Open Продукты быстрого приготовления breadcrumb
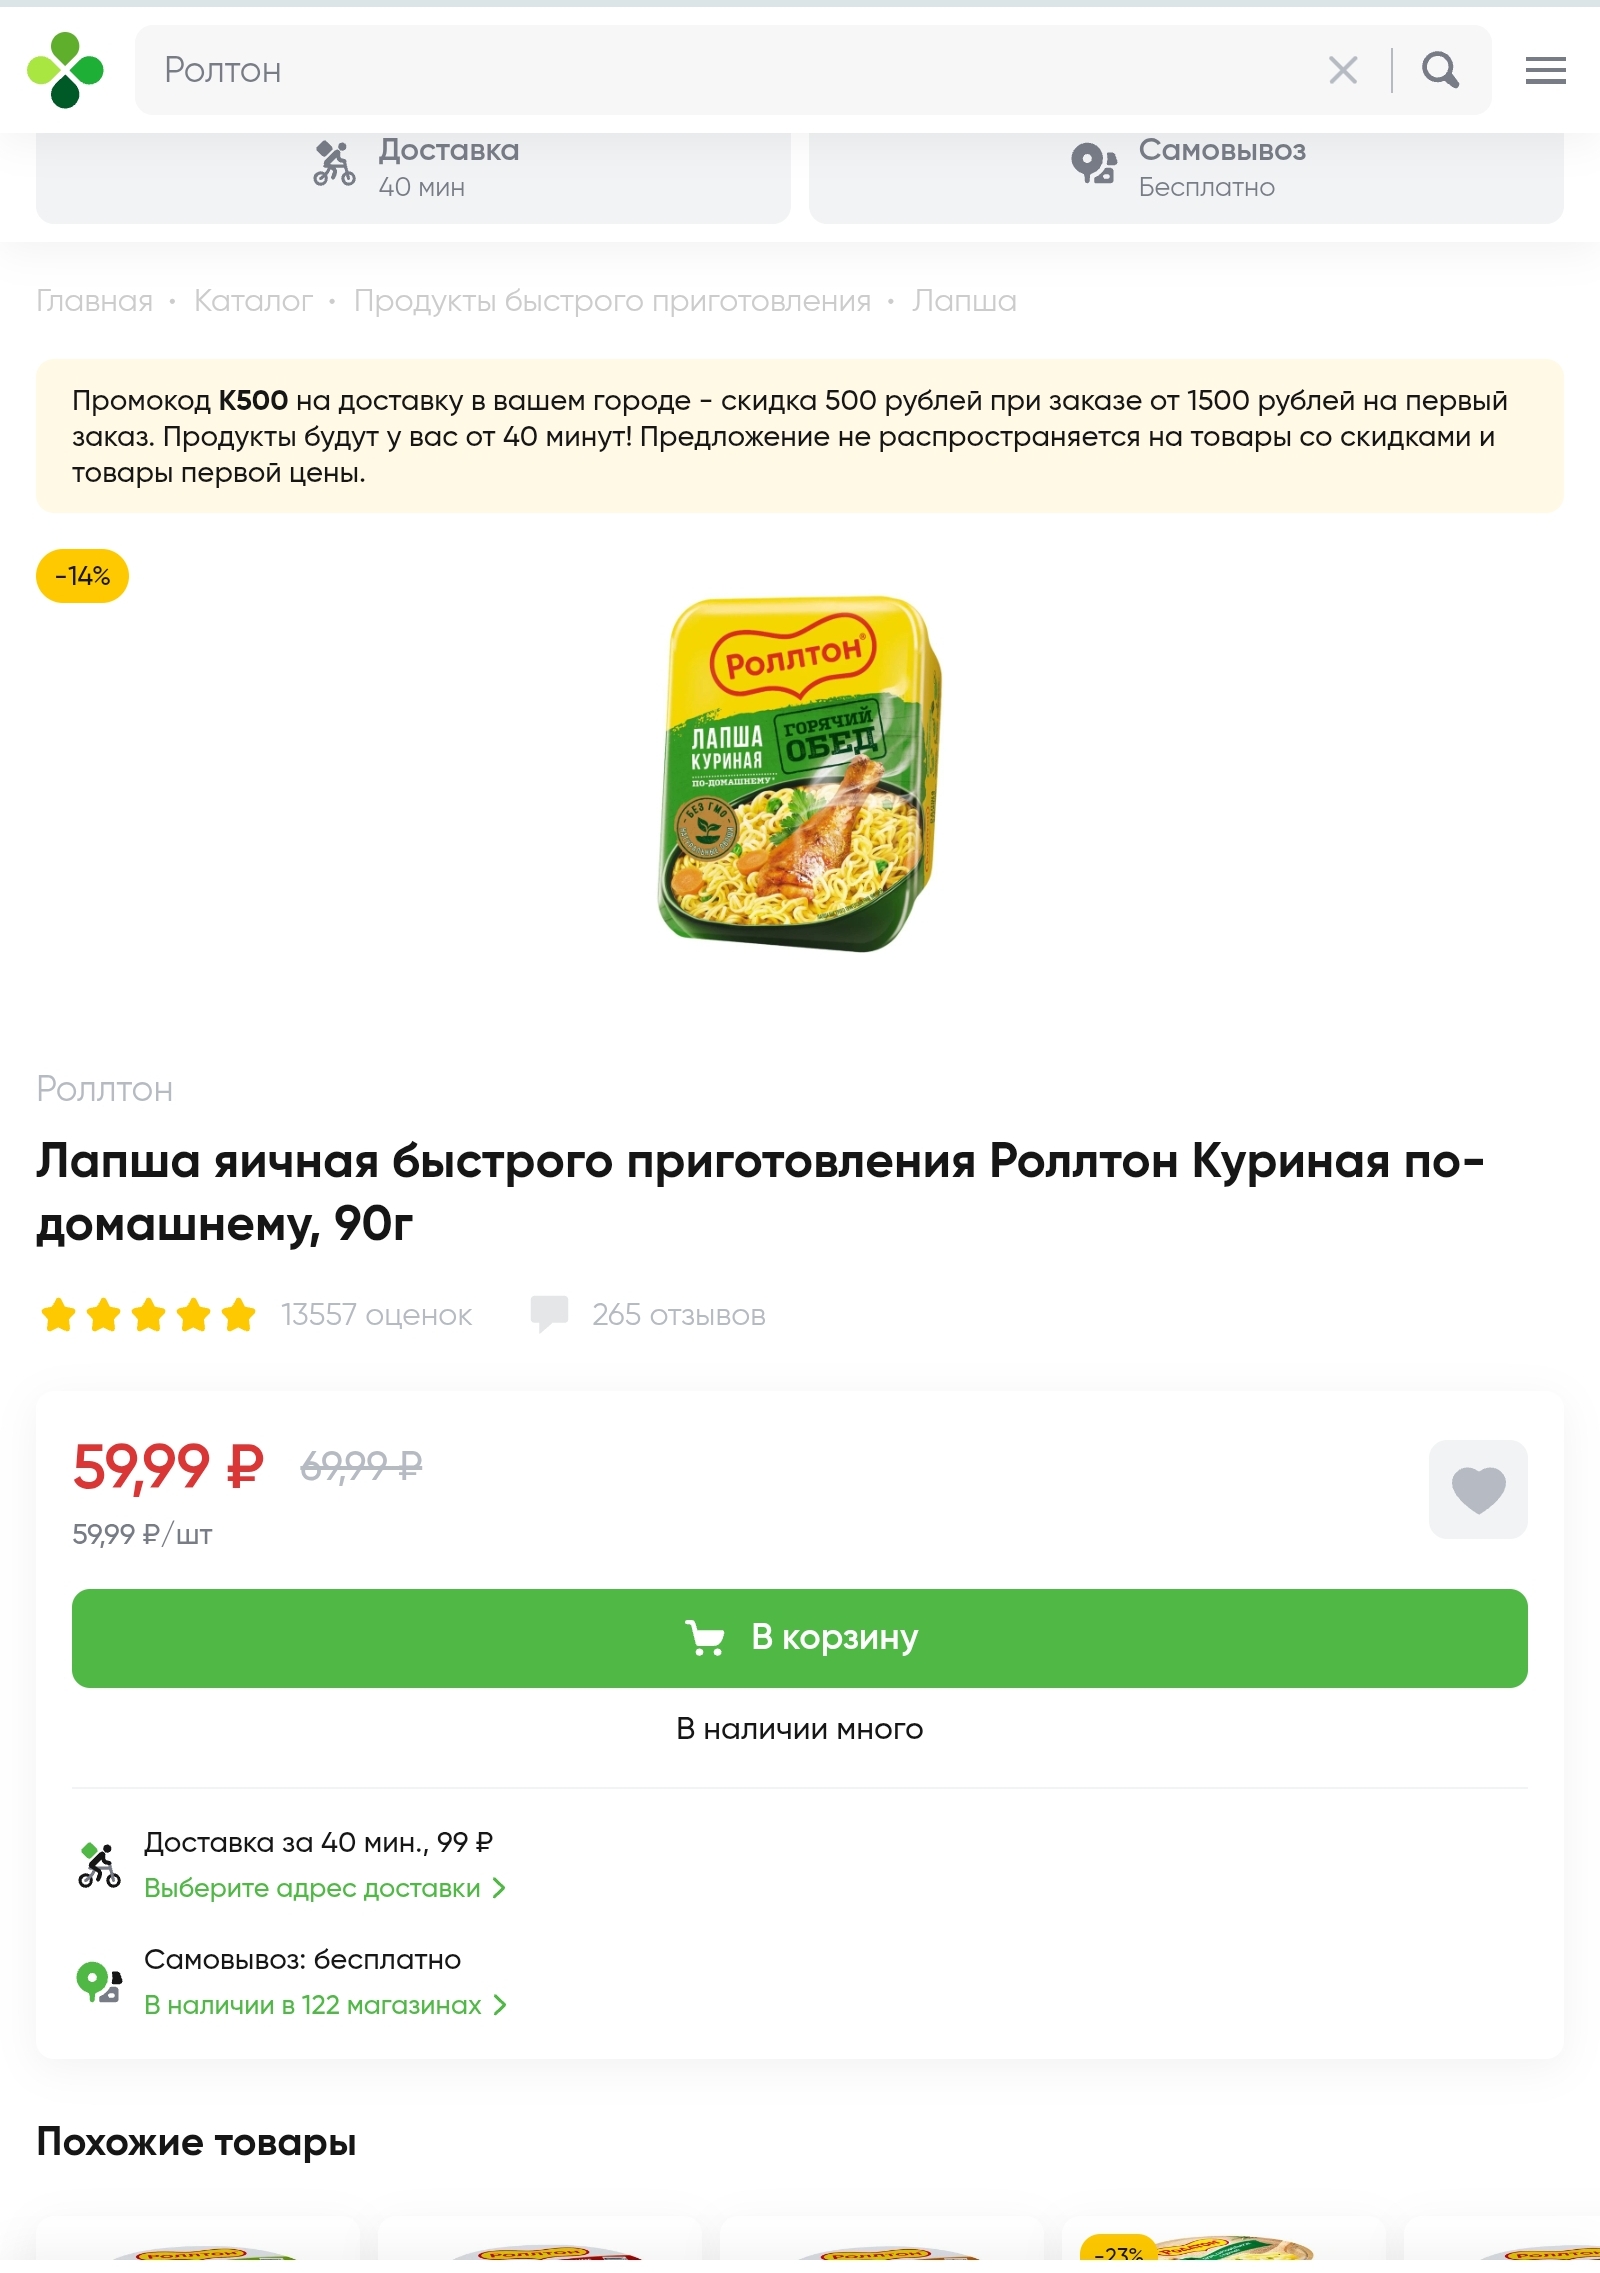Viewport: 1600px width, 2273px height. [x=612, y=301]
